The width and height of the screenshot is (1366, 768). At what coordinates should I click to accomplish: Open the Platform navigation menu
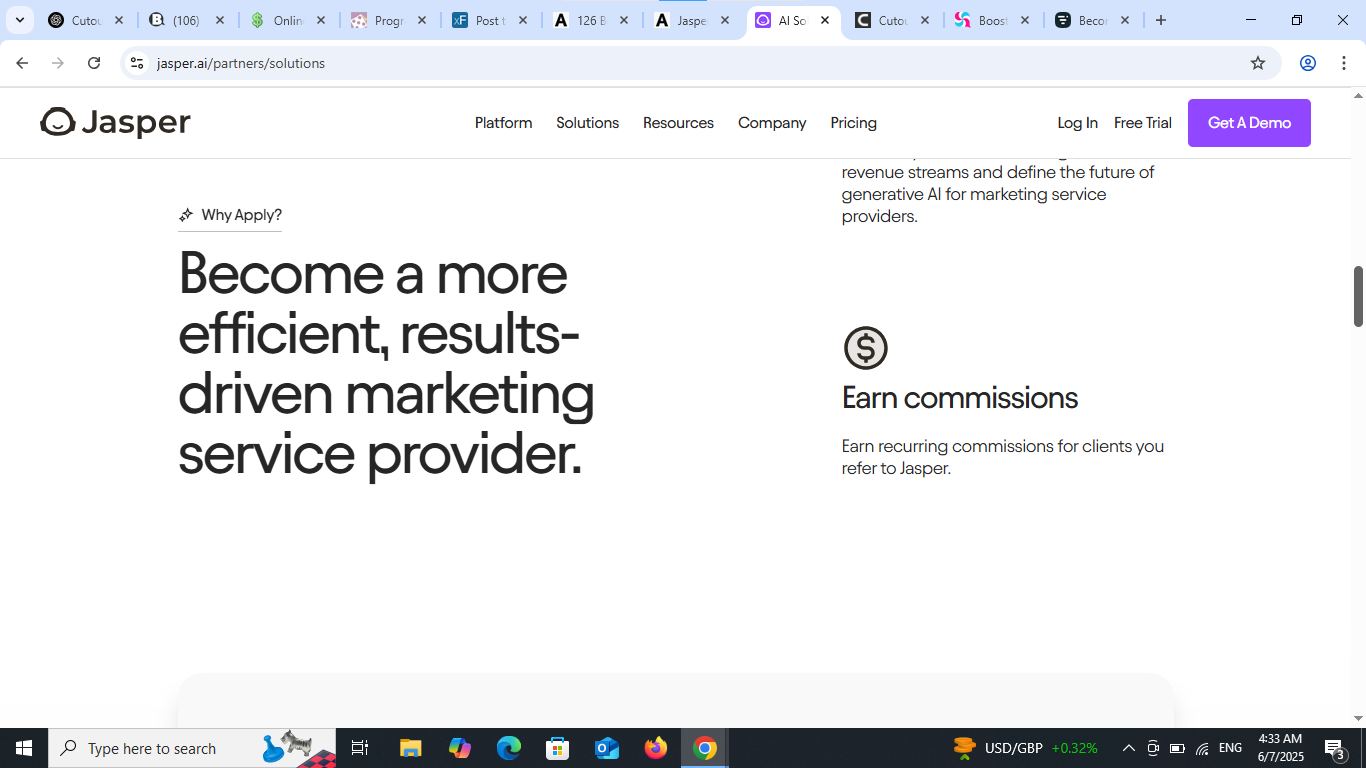click(503, 123)
